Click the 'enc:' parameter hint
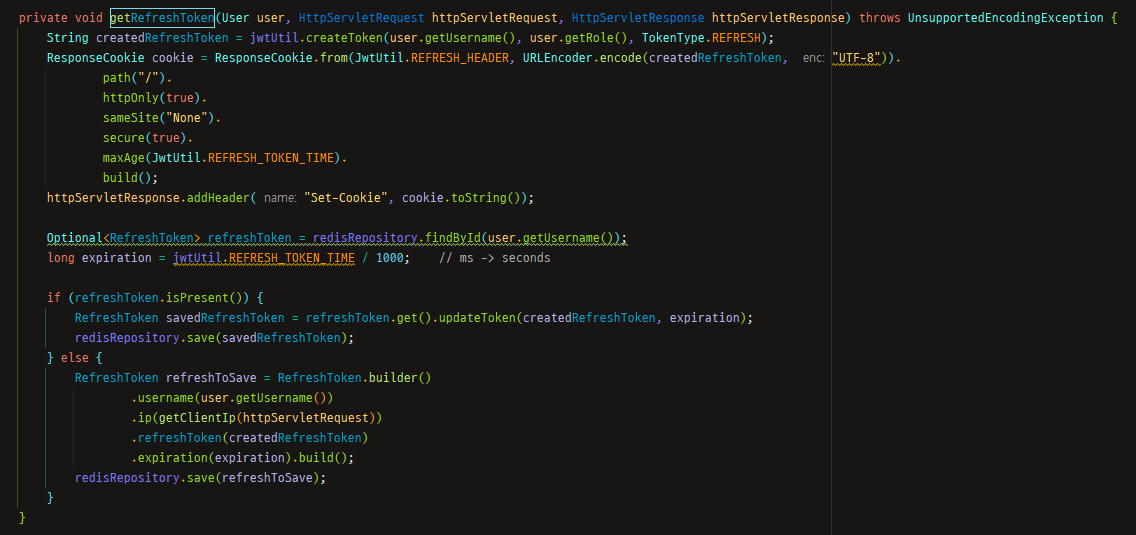 814,57
